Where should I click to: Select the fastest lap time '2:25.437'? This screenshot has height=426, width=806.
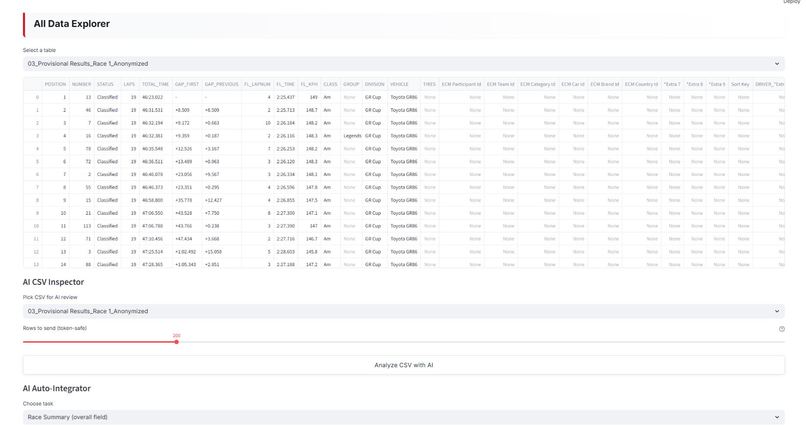pos(285,97)
